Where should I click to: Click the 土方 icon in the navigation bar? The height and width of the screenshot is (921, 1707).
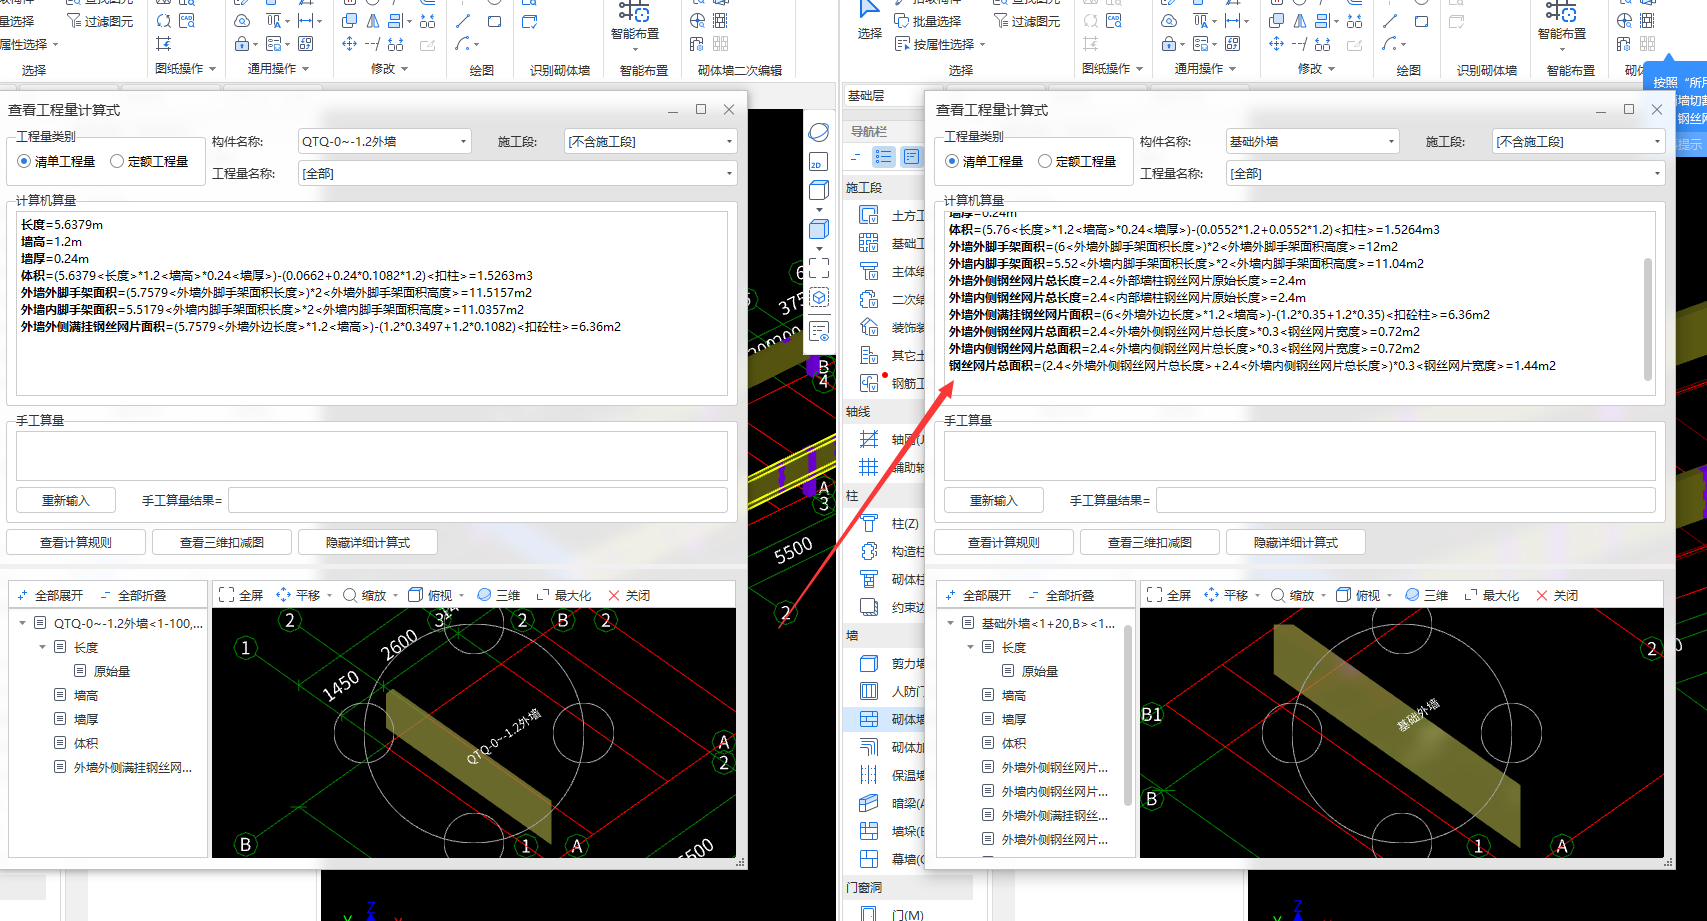click(x=869, y=215)
